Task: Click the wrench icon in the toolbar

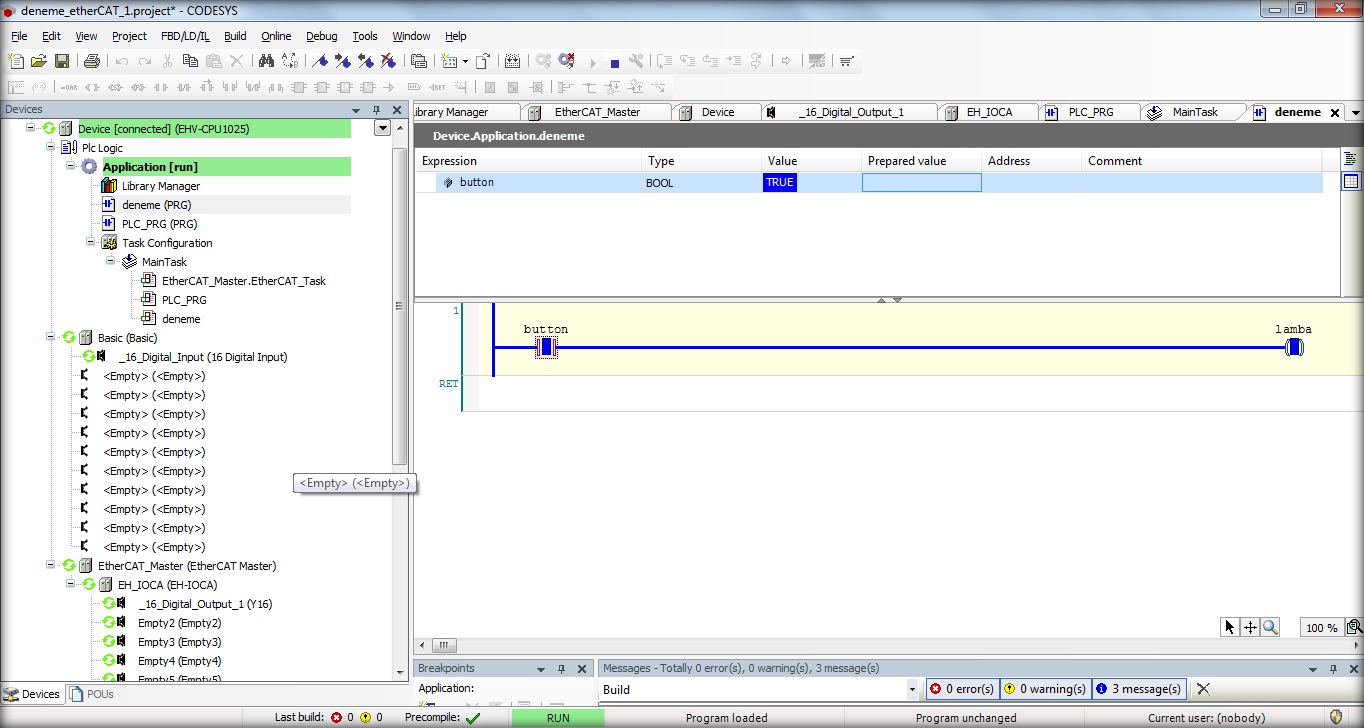Action: pos(636,61)
